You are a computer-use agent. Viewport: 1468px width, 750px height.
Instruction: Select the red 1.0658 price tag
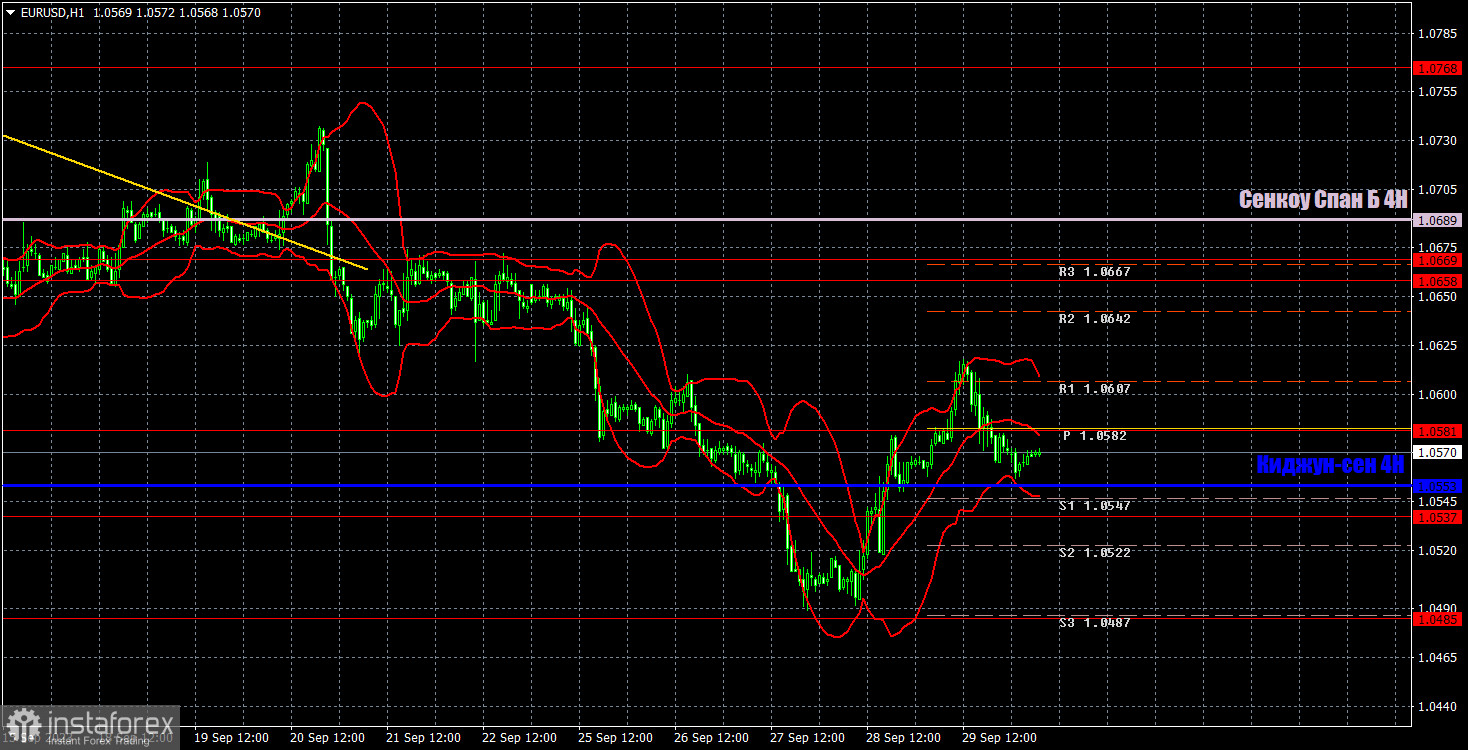[1438, 281]
